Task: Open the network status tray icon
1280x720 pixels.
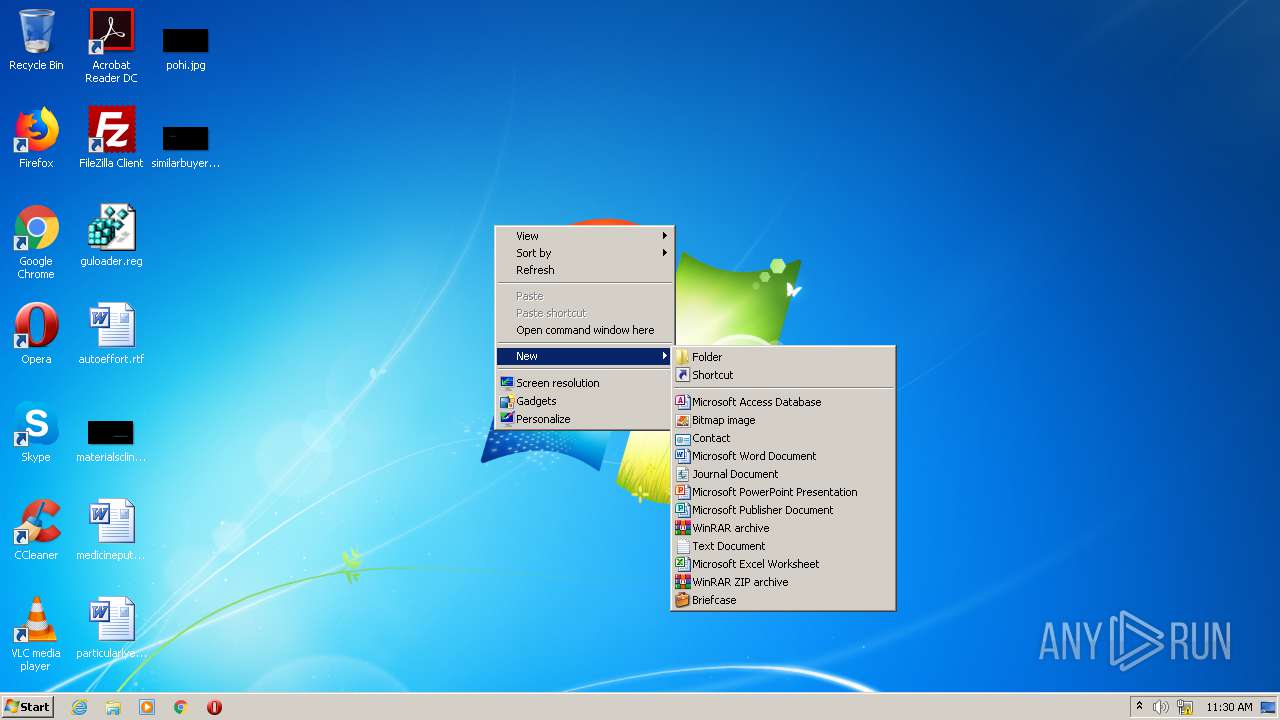Action: (1185, 707)
